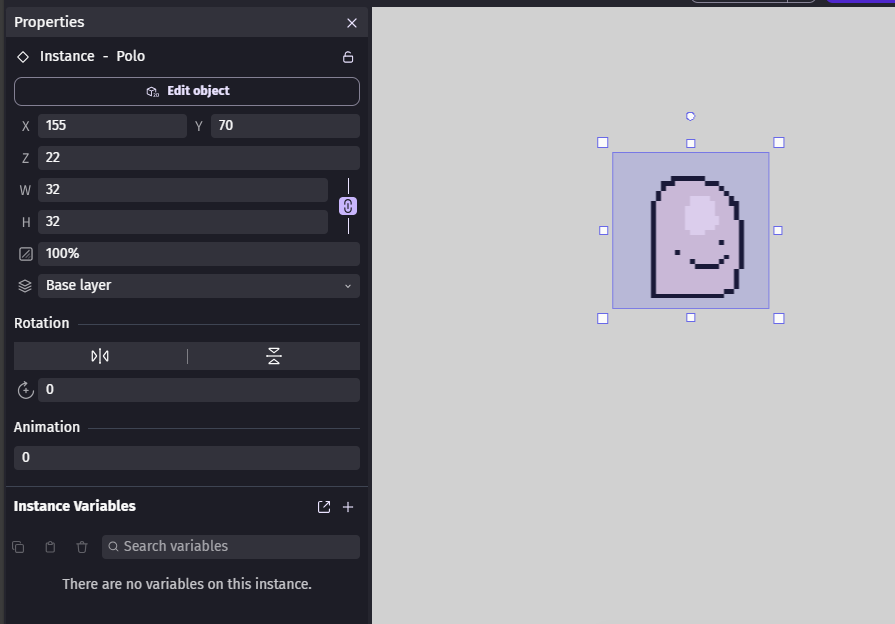Toggle keep aspect ratio link icon

point(348,206)
